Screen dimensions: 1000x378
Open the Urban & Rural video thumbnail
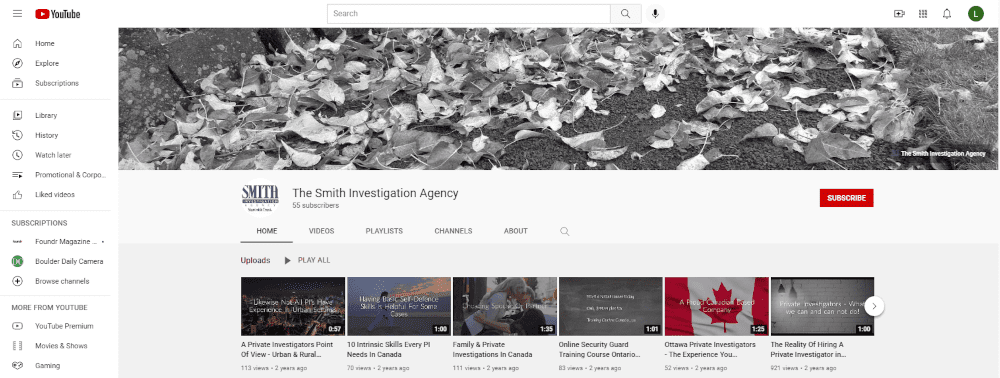pyautogui.click(x=293, y=306)
